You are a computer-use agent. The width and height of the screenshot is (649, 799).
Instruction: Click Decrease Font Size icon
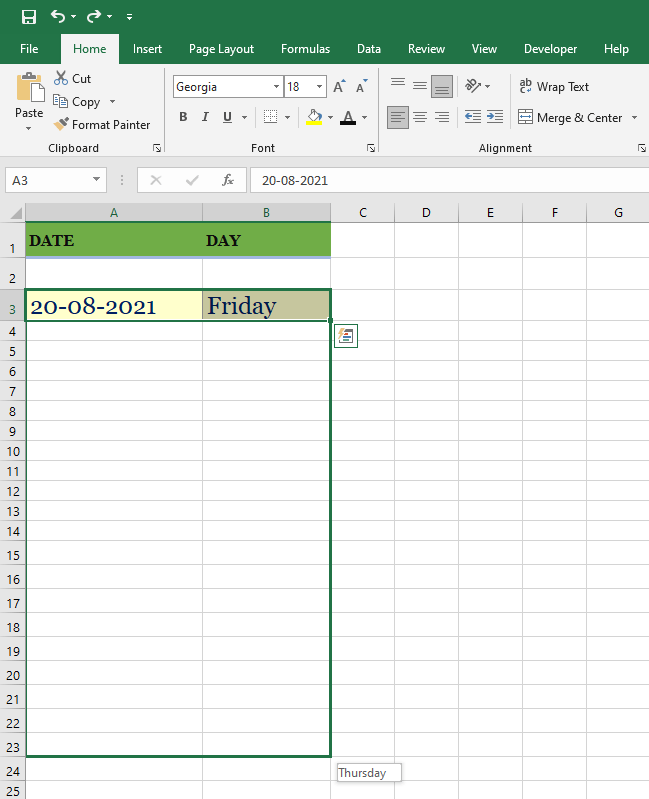tap(361, 87)
